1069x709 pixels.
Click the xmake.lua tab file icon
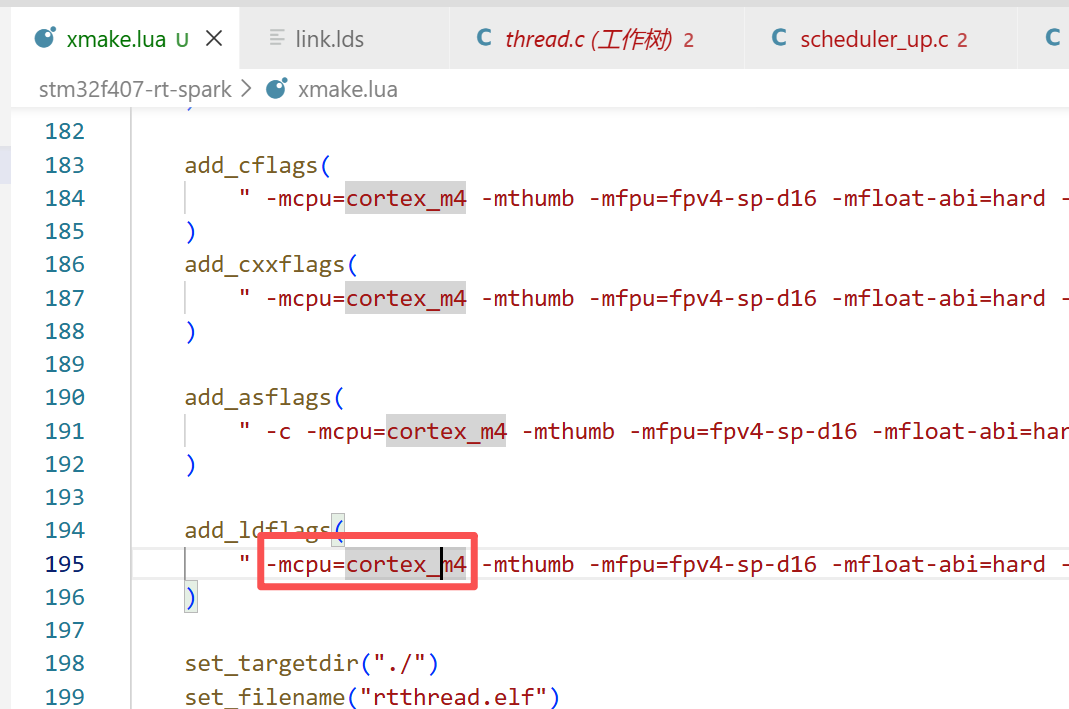click(45, 38)
